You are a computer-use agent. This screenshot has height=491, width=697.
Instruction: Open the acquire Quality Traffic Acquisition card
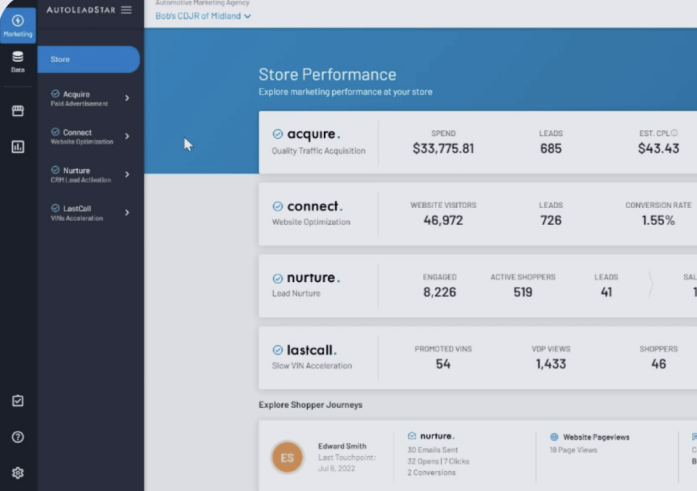(478, 142)
